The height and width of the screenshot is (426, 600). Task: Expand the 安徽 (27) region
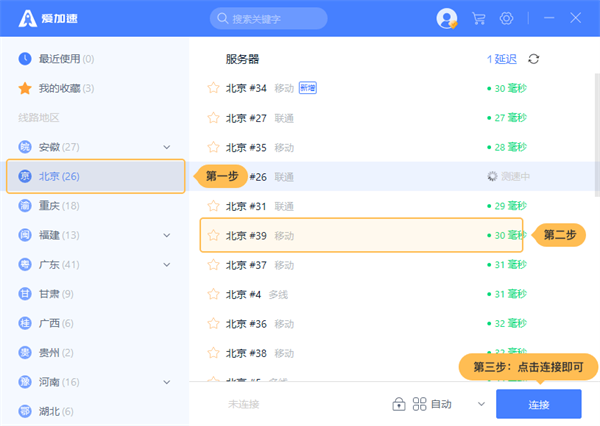point(167,147)
